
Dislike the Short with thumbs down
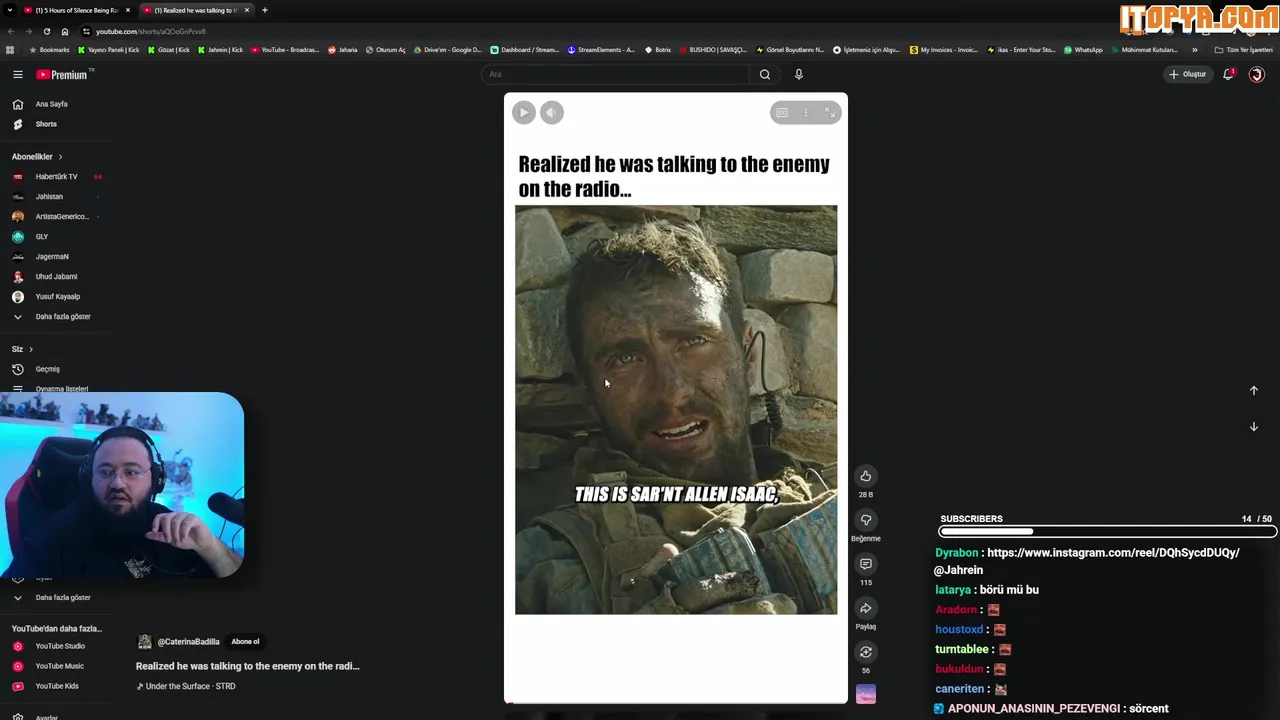coord(866,520)
